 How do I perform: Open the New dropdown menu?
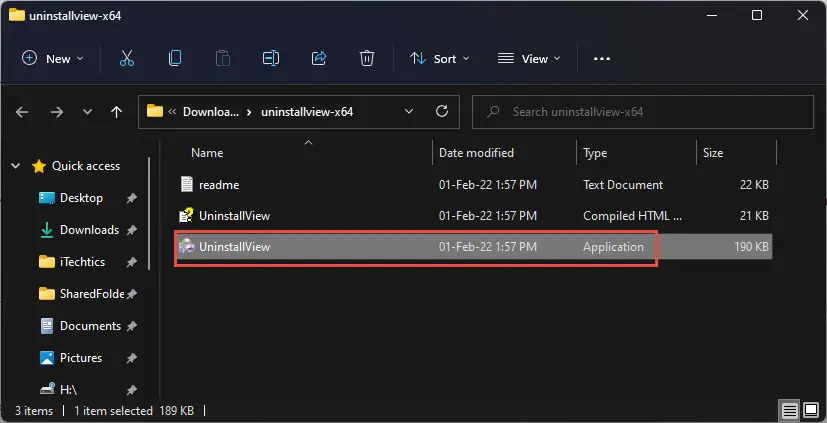click(x=52, y=59)
